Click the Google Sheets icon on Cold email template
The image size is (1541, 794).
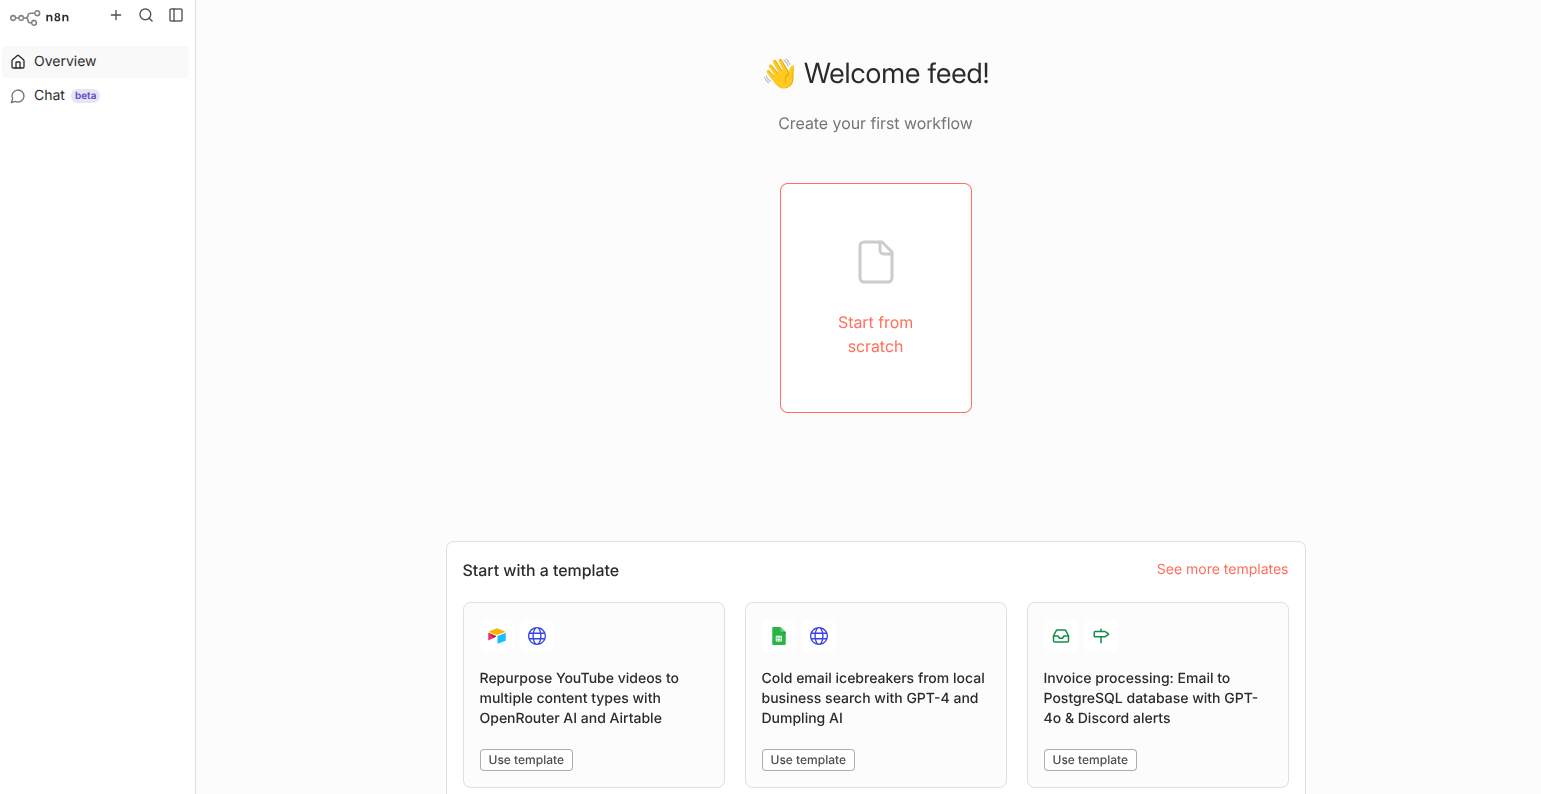pyautogui.click(x=779, y=636)
